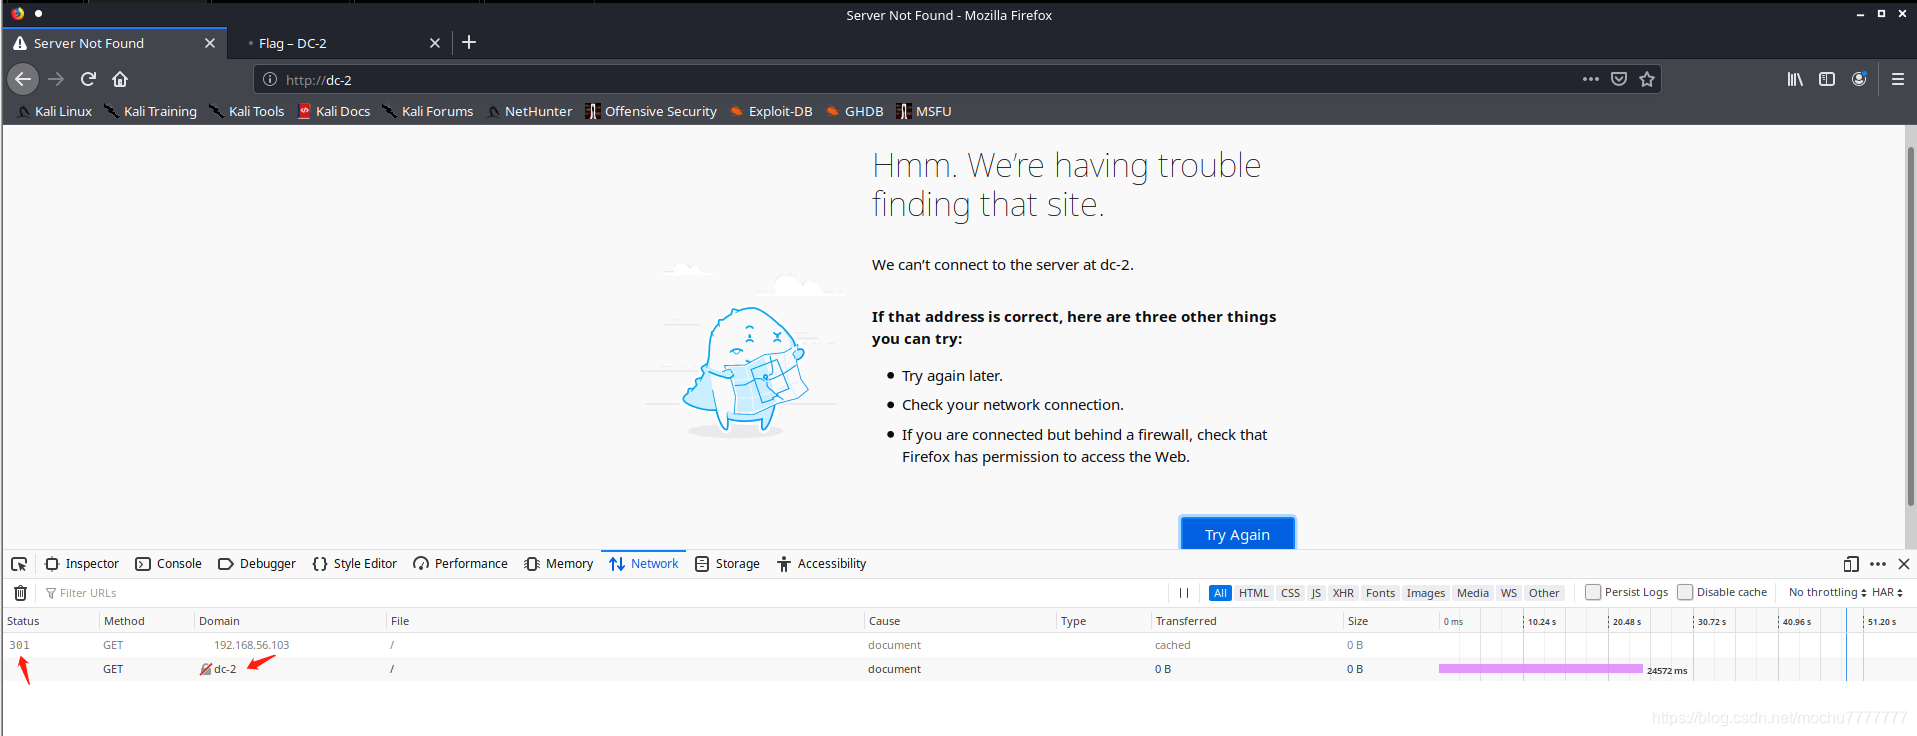Enable the Persist Logs checkbox

click(1593, 592)
